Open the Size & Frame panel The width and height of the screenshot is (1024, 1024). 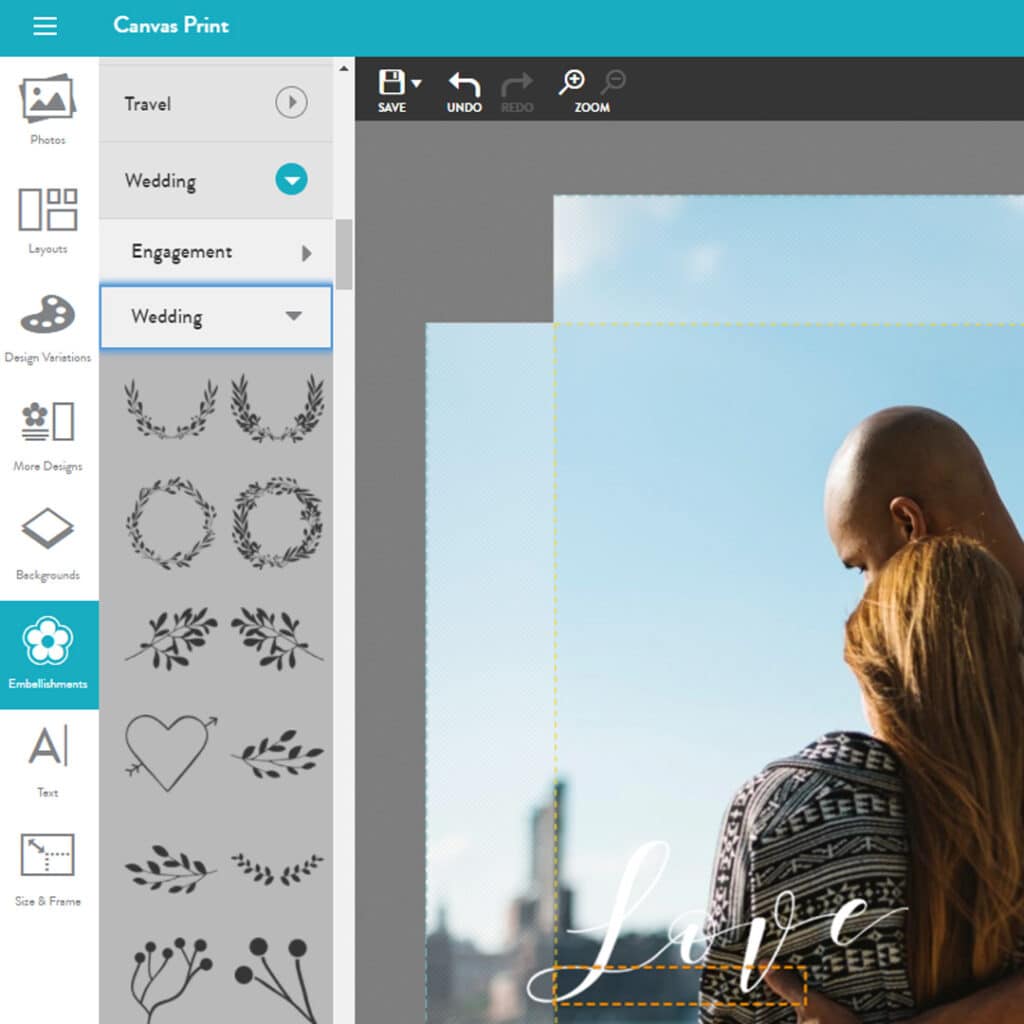tap(48, 870)
